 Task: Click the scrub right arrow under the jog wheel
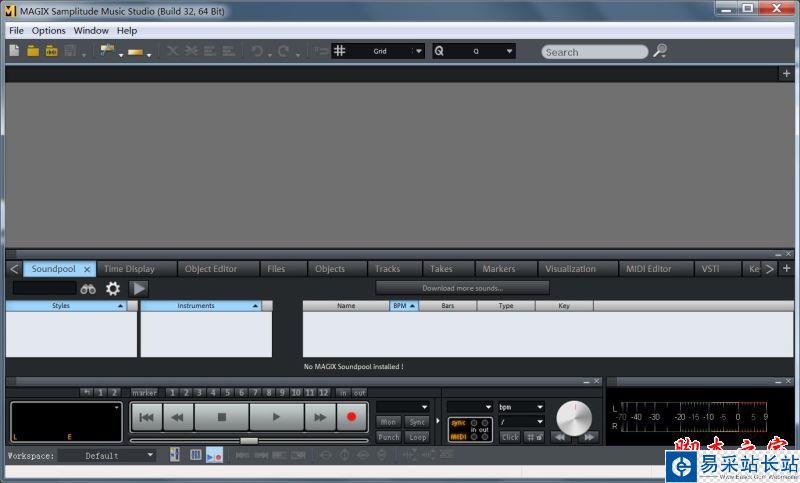[589, 437]
